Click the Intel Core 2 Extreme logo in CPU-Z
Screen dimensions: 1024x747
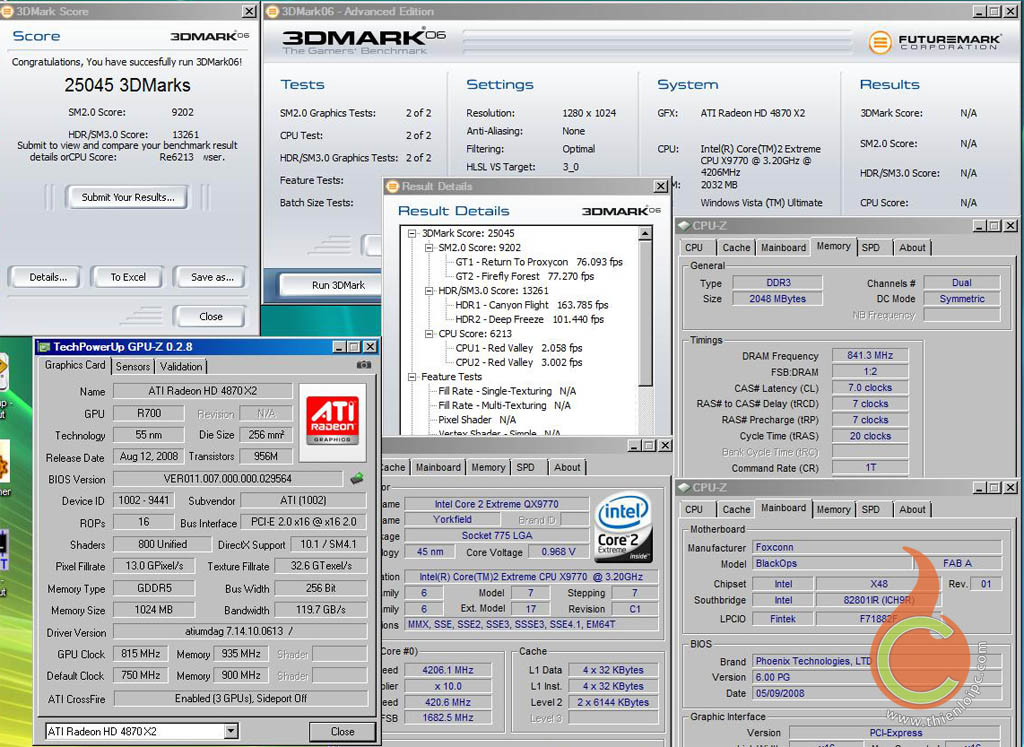[624, 528]
